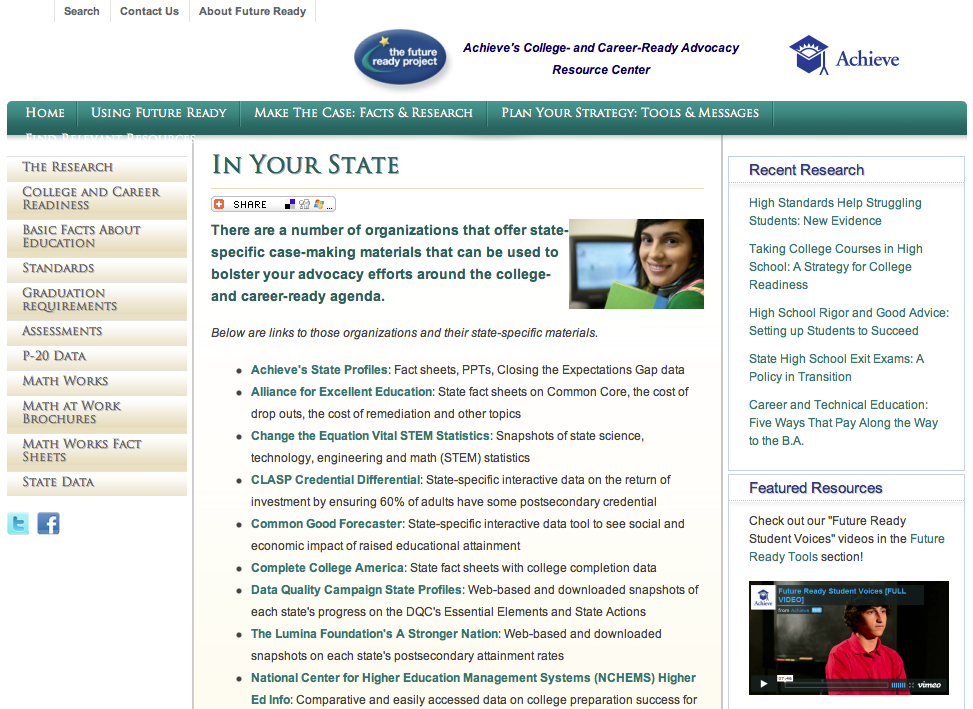Screen dimensions: 973x709
Task: Open the Contact Us tab
Action: click(150, 11)
